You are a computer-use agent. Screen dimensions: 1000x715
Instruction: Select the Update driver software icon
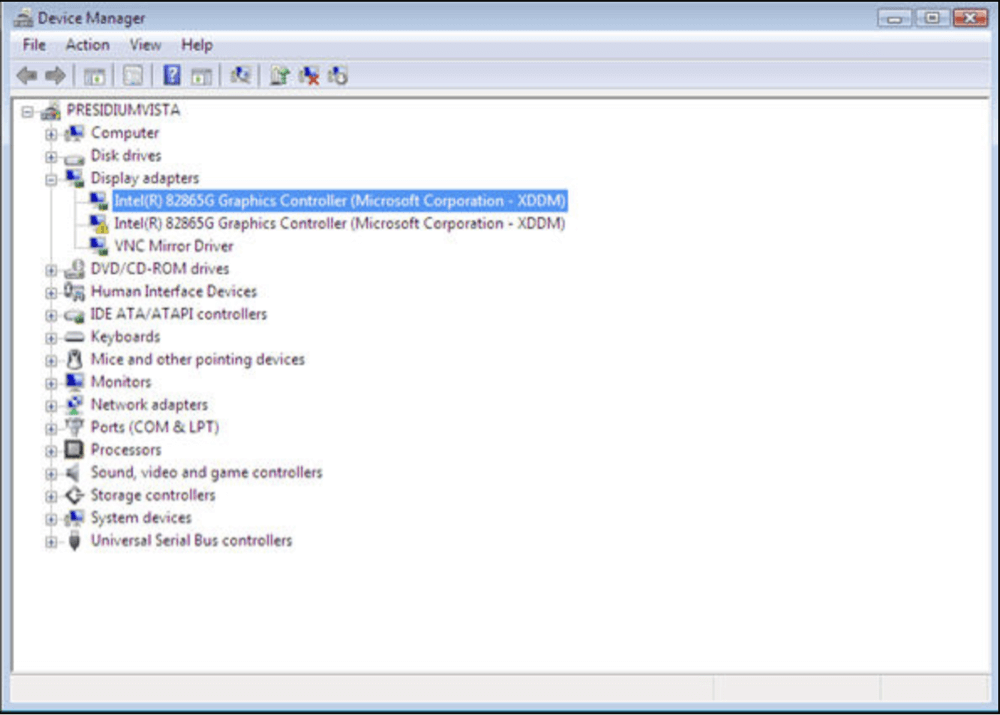pos(281,76)
